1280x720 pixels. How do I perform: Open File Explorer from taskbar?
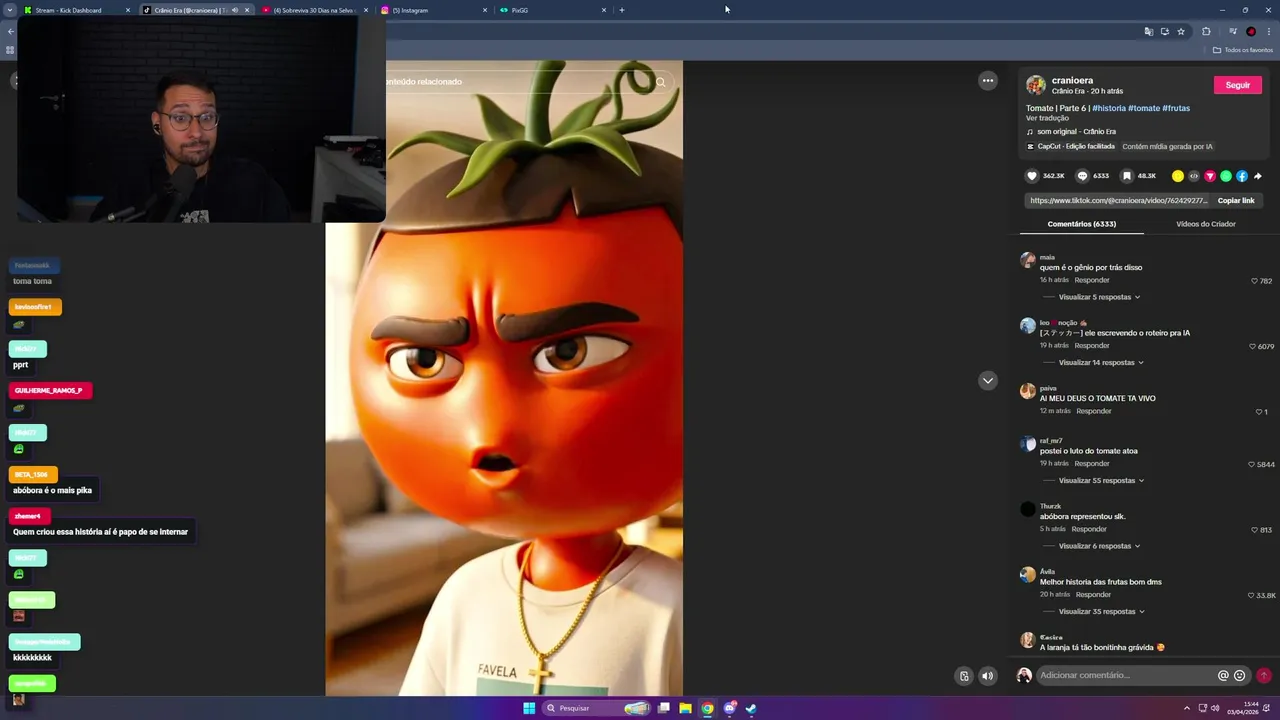point(685,708)
